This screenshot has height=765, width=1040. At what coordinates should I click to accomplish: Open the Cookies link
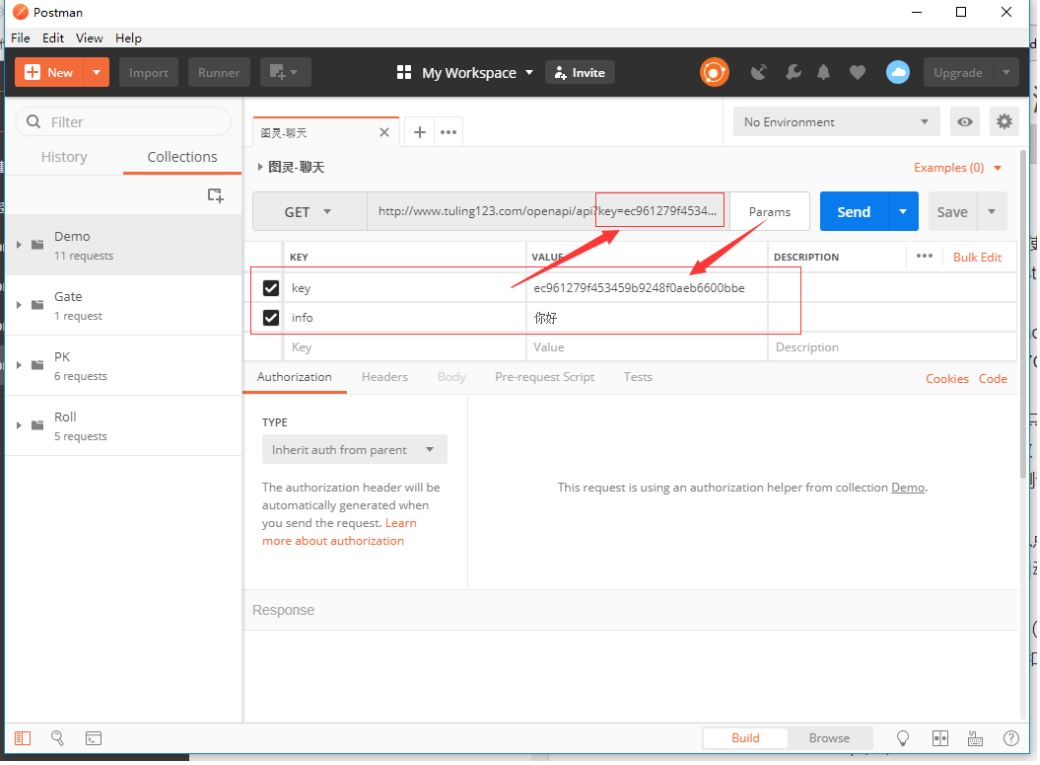[946, 379]
